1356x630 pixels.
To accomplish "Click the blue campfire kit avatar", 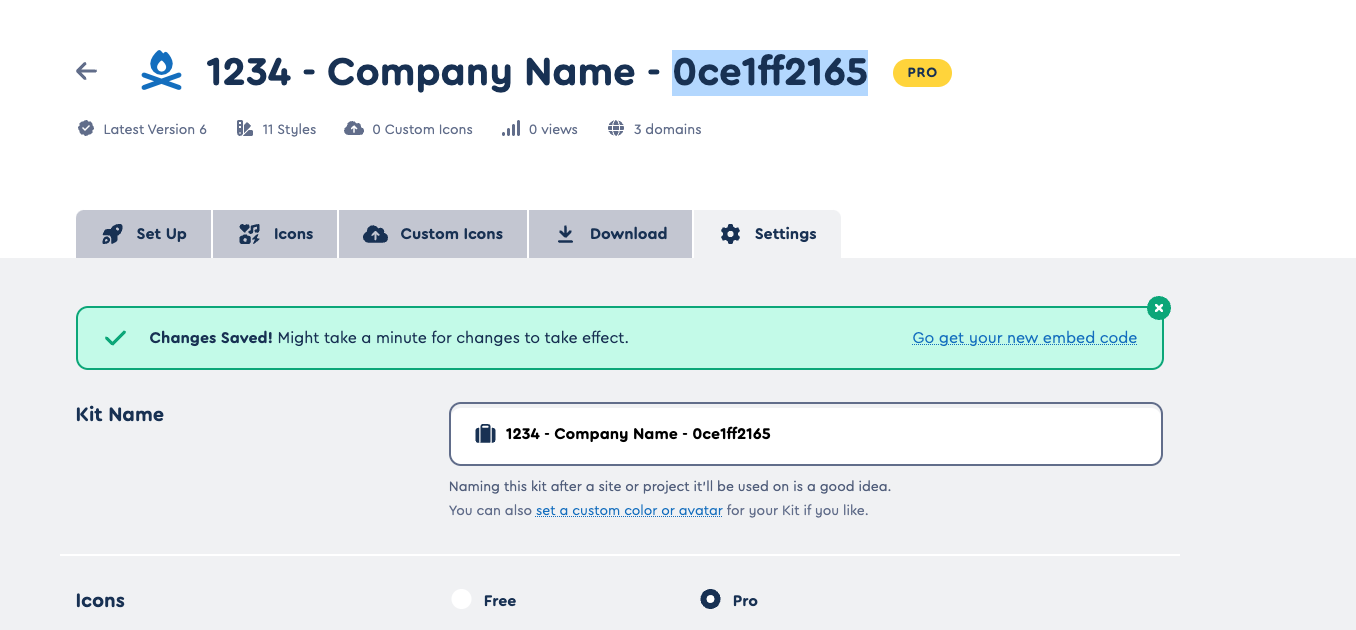I will [x=161, y=71].
